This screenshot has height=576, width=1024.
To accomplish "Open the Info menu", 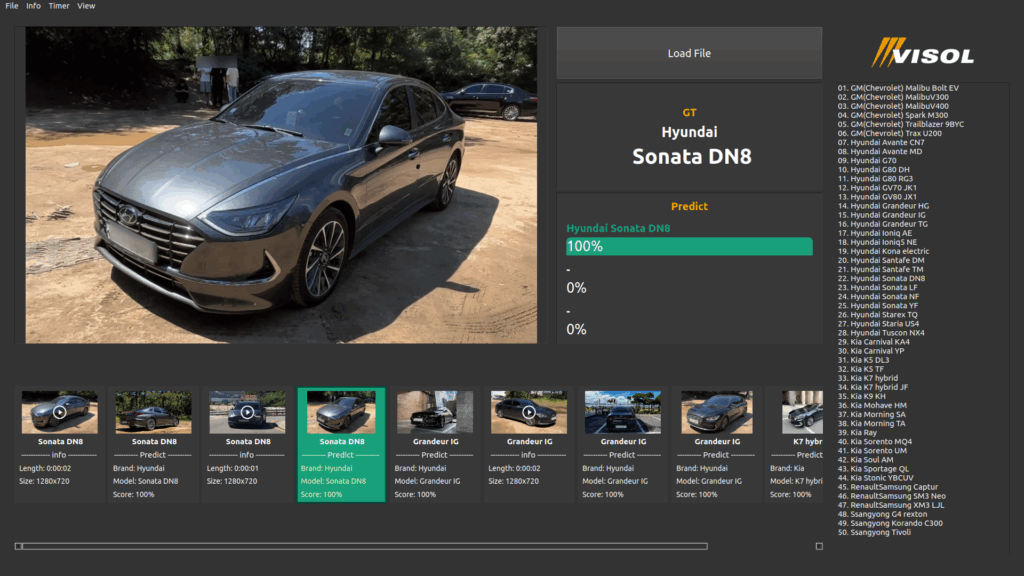I will coord(33,6).
